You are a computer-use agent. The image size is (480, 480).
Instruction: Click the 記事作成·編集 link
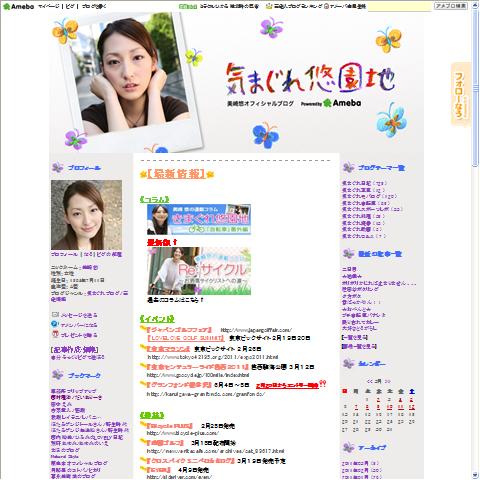point(75,350)
